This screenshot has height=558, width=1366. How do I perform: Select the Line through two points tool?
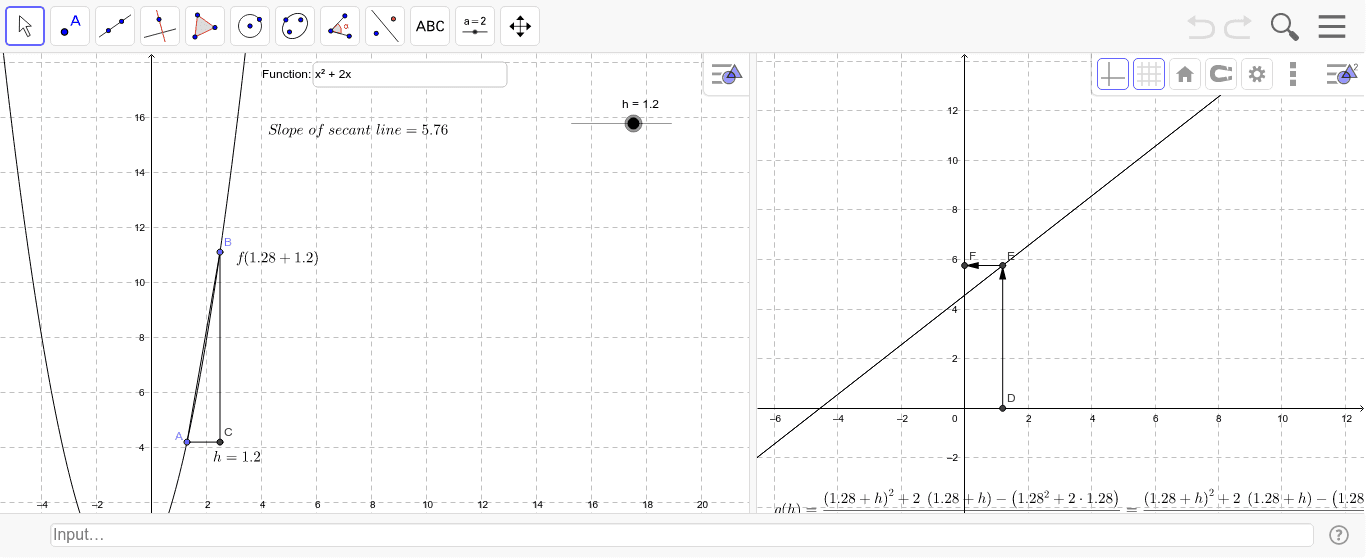(x=115, y=26)
